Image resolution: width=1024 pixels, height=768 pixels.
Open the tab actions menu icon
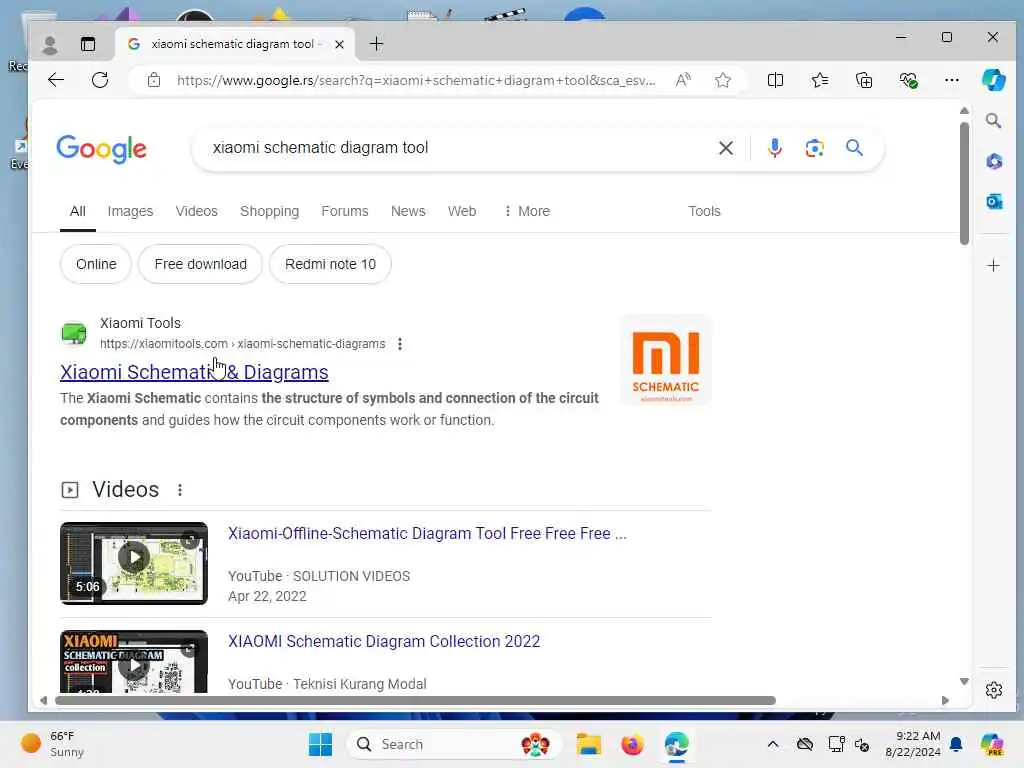pyautogui.click(x=88, y=44)
